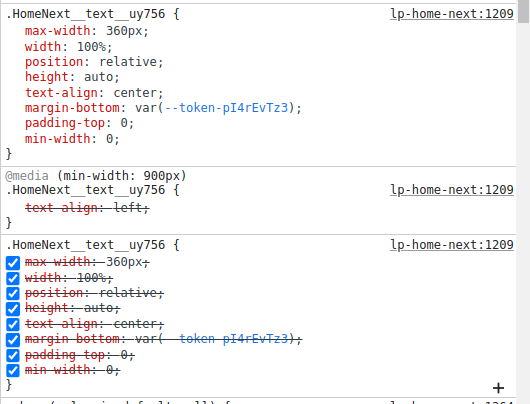
Task: Uncheck the height auto property checkbox
Action: pos(13,309)
